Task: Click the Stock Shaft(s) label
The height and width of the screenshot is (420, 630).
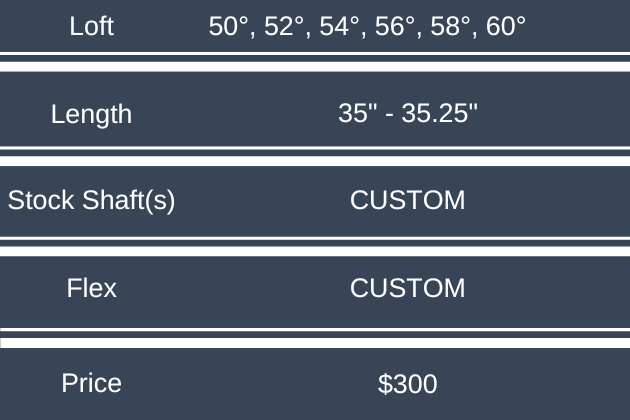Action: click(x=92, y=200)
